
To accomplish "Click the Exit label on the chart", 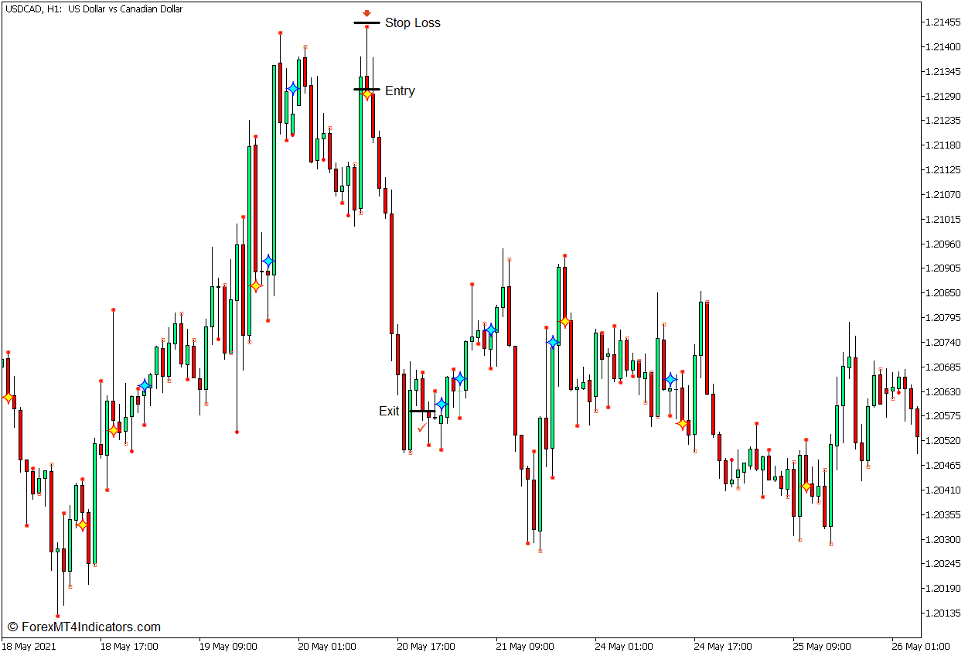I will coord(388,411).
